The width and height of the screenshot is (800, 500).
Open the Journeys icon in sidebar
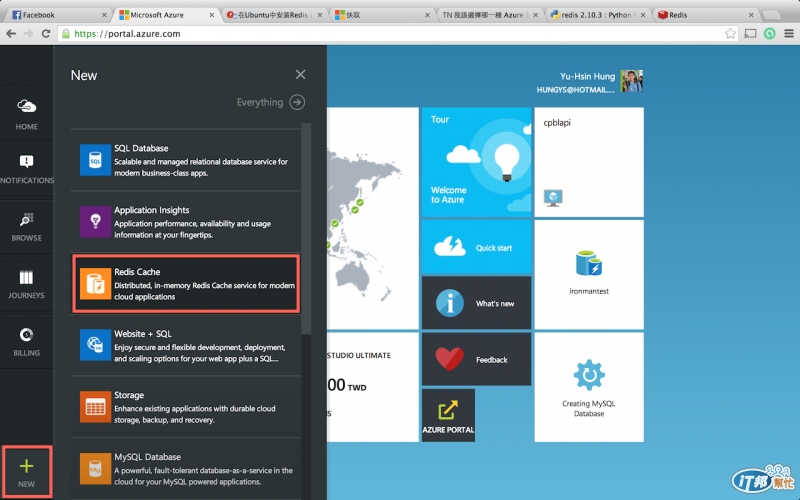pyautogui.click(x=27, y=278)
